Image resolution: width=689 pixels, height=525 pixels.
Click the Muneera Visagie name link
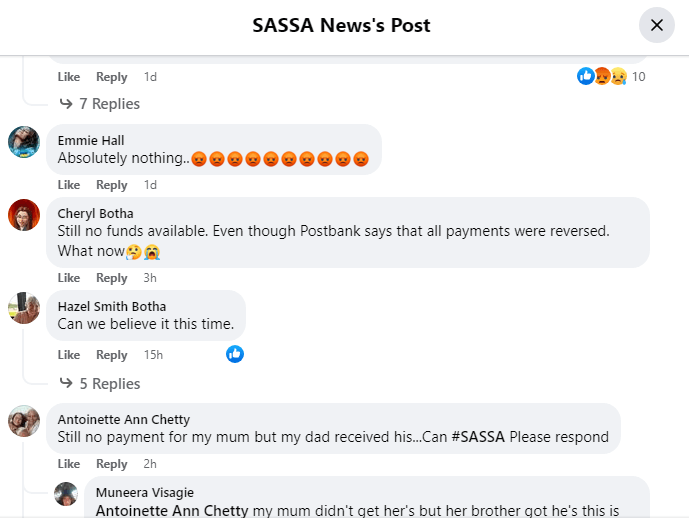click(x=143, y=492)
